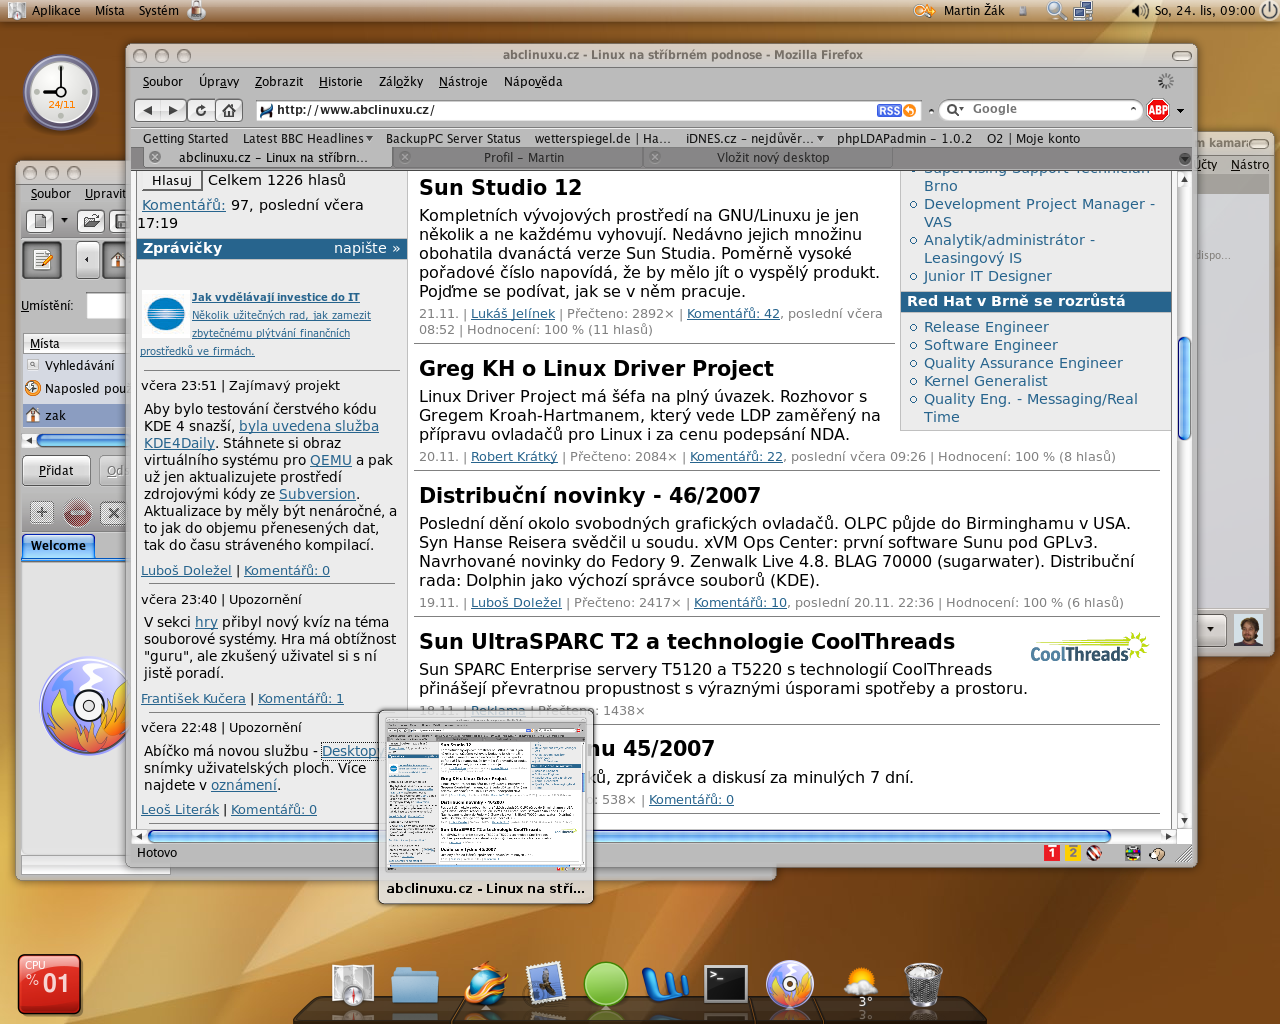Launch the blue W word processor in the dock
The width and height of the screenshot is (1280, 1024).
click(x=665, y=985)
